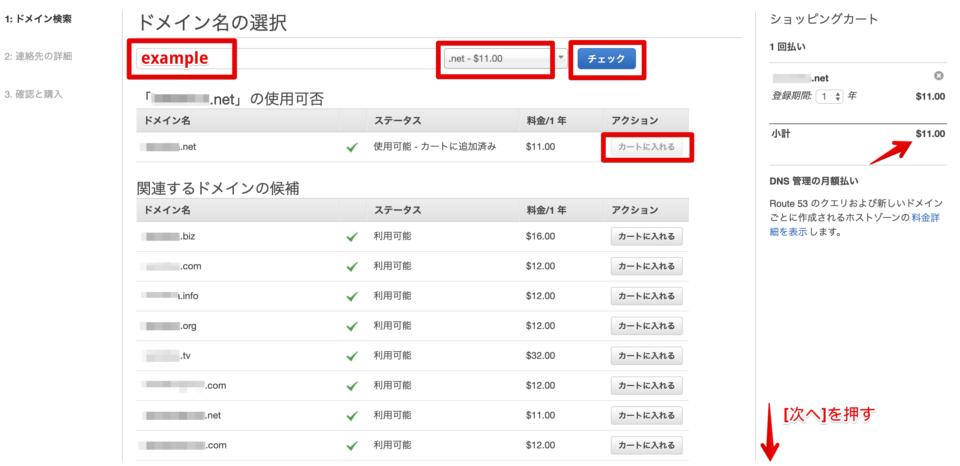Viewport: 960px width, 466px height.
Task: Open the registration period year selector in cart
Action: pyautogui.click(x=829, y=96)
